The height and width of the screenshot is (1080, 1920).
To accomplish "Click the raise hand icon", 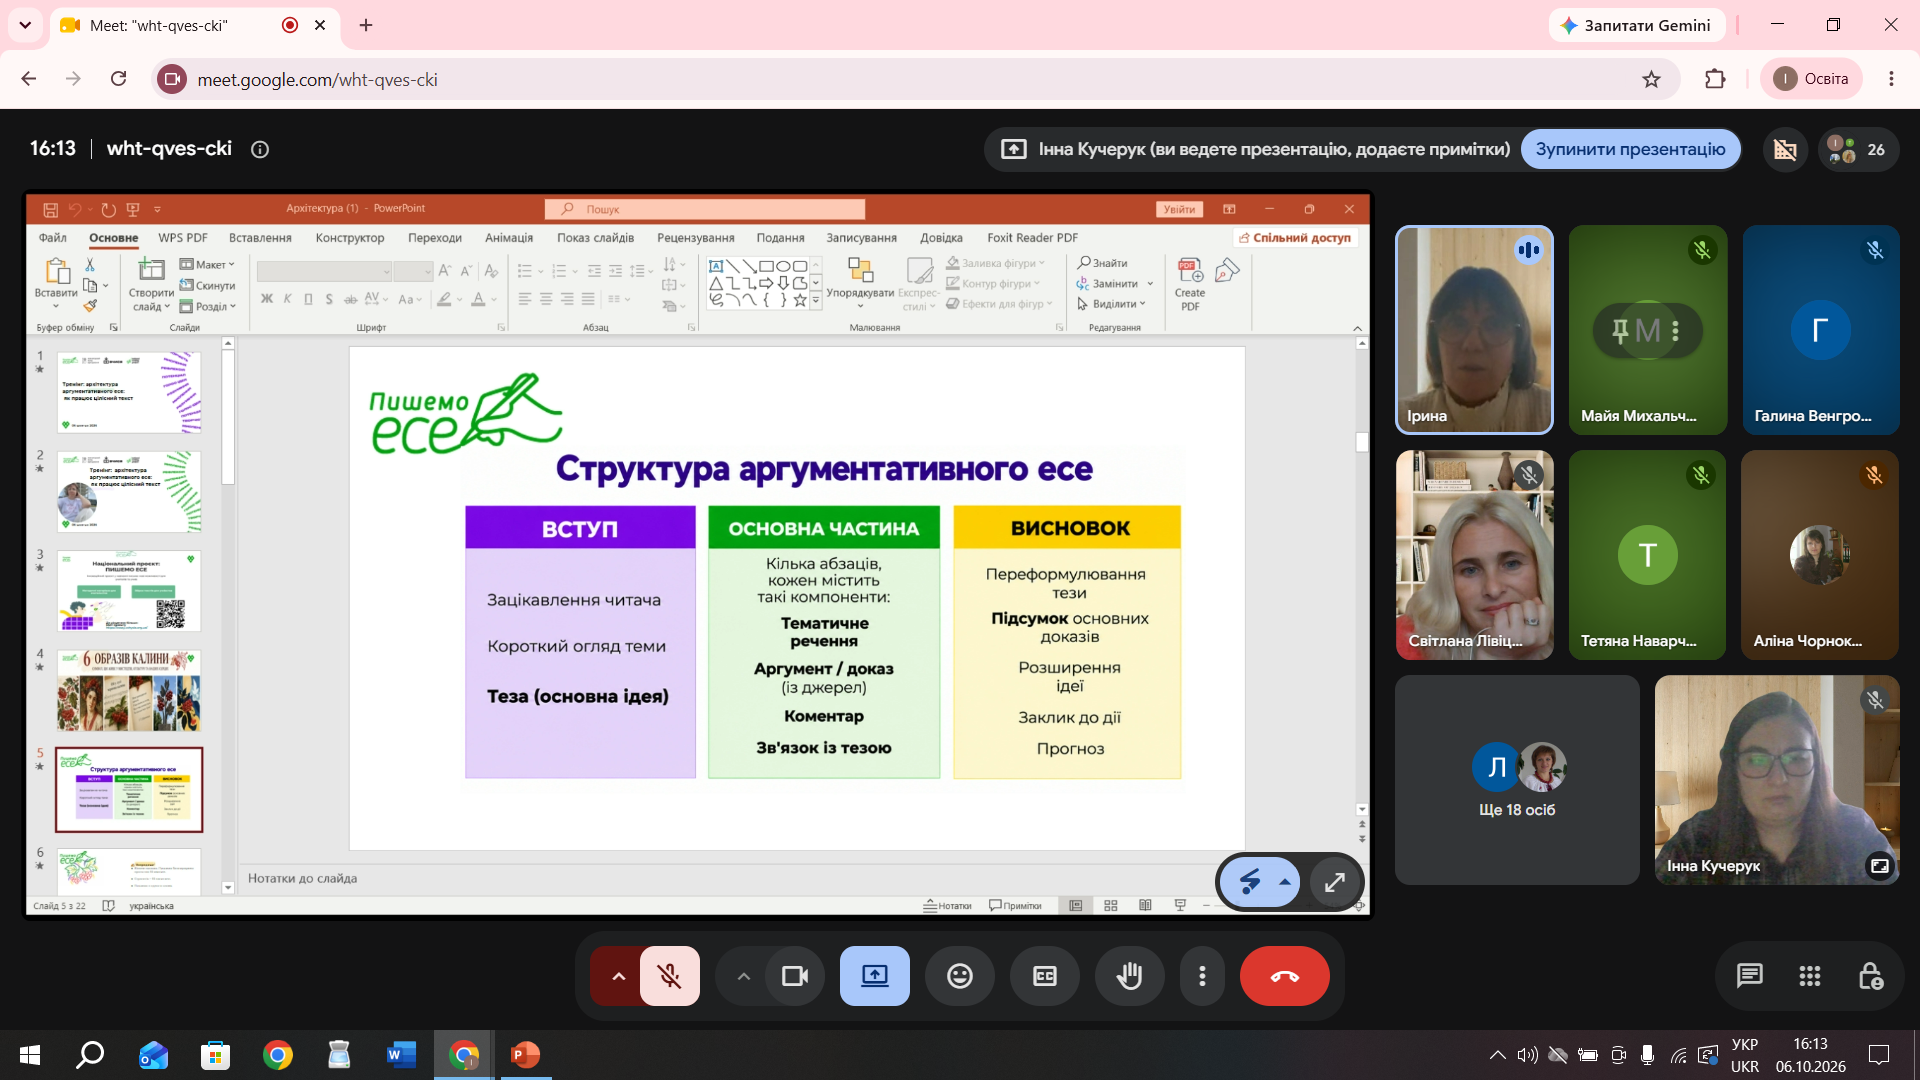I will pos(1129,976).
